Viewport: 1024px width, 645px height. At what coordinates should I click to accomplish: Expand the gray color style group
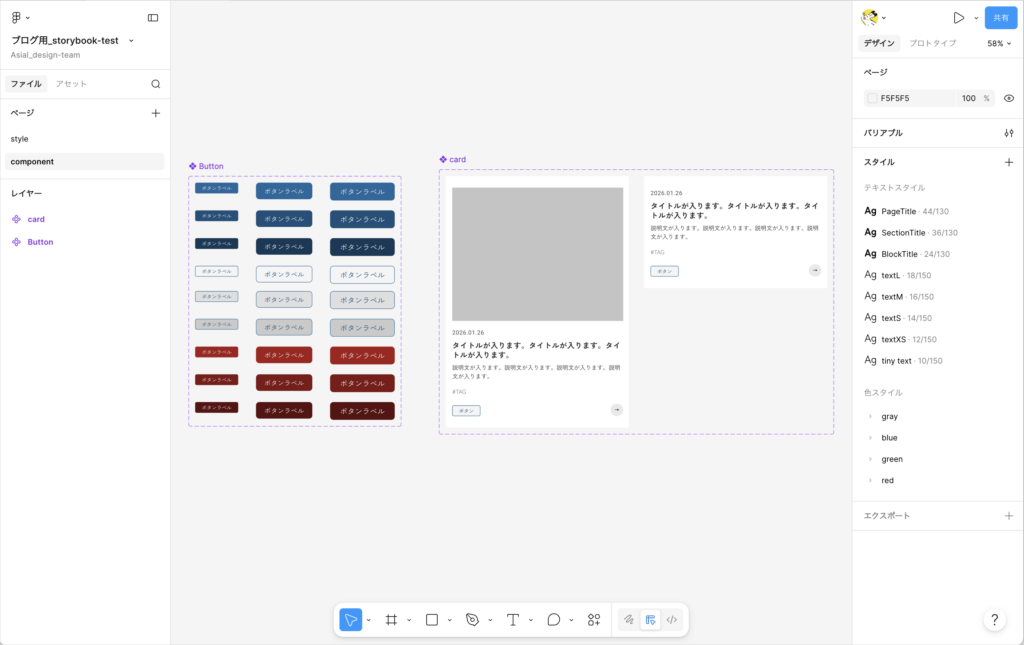click(x=871, y=417)
